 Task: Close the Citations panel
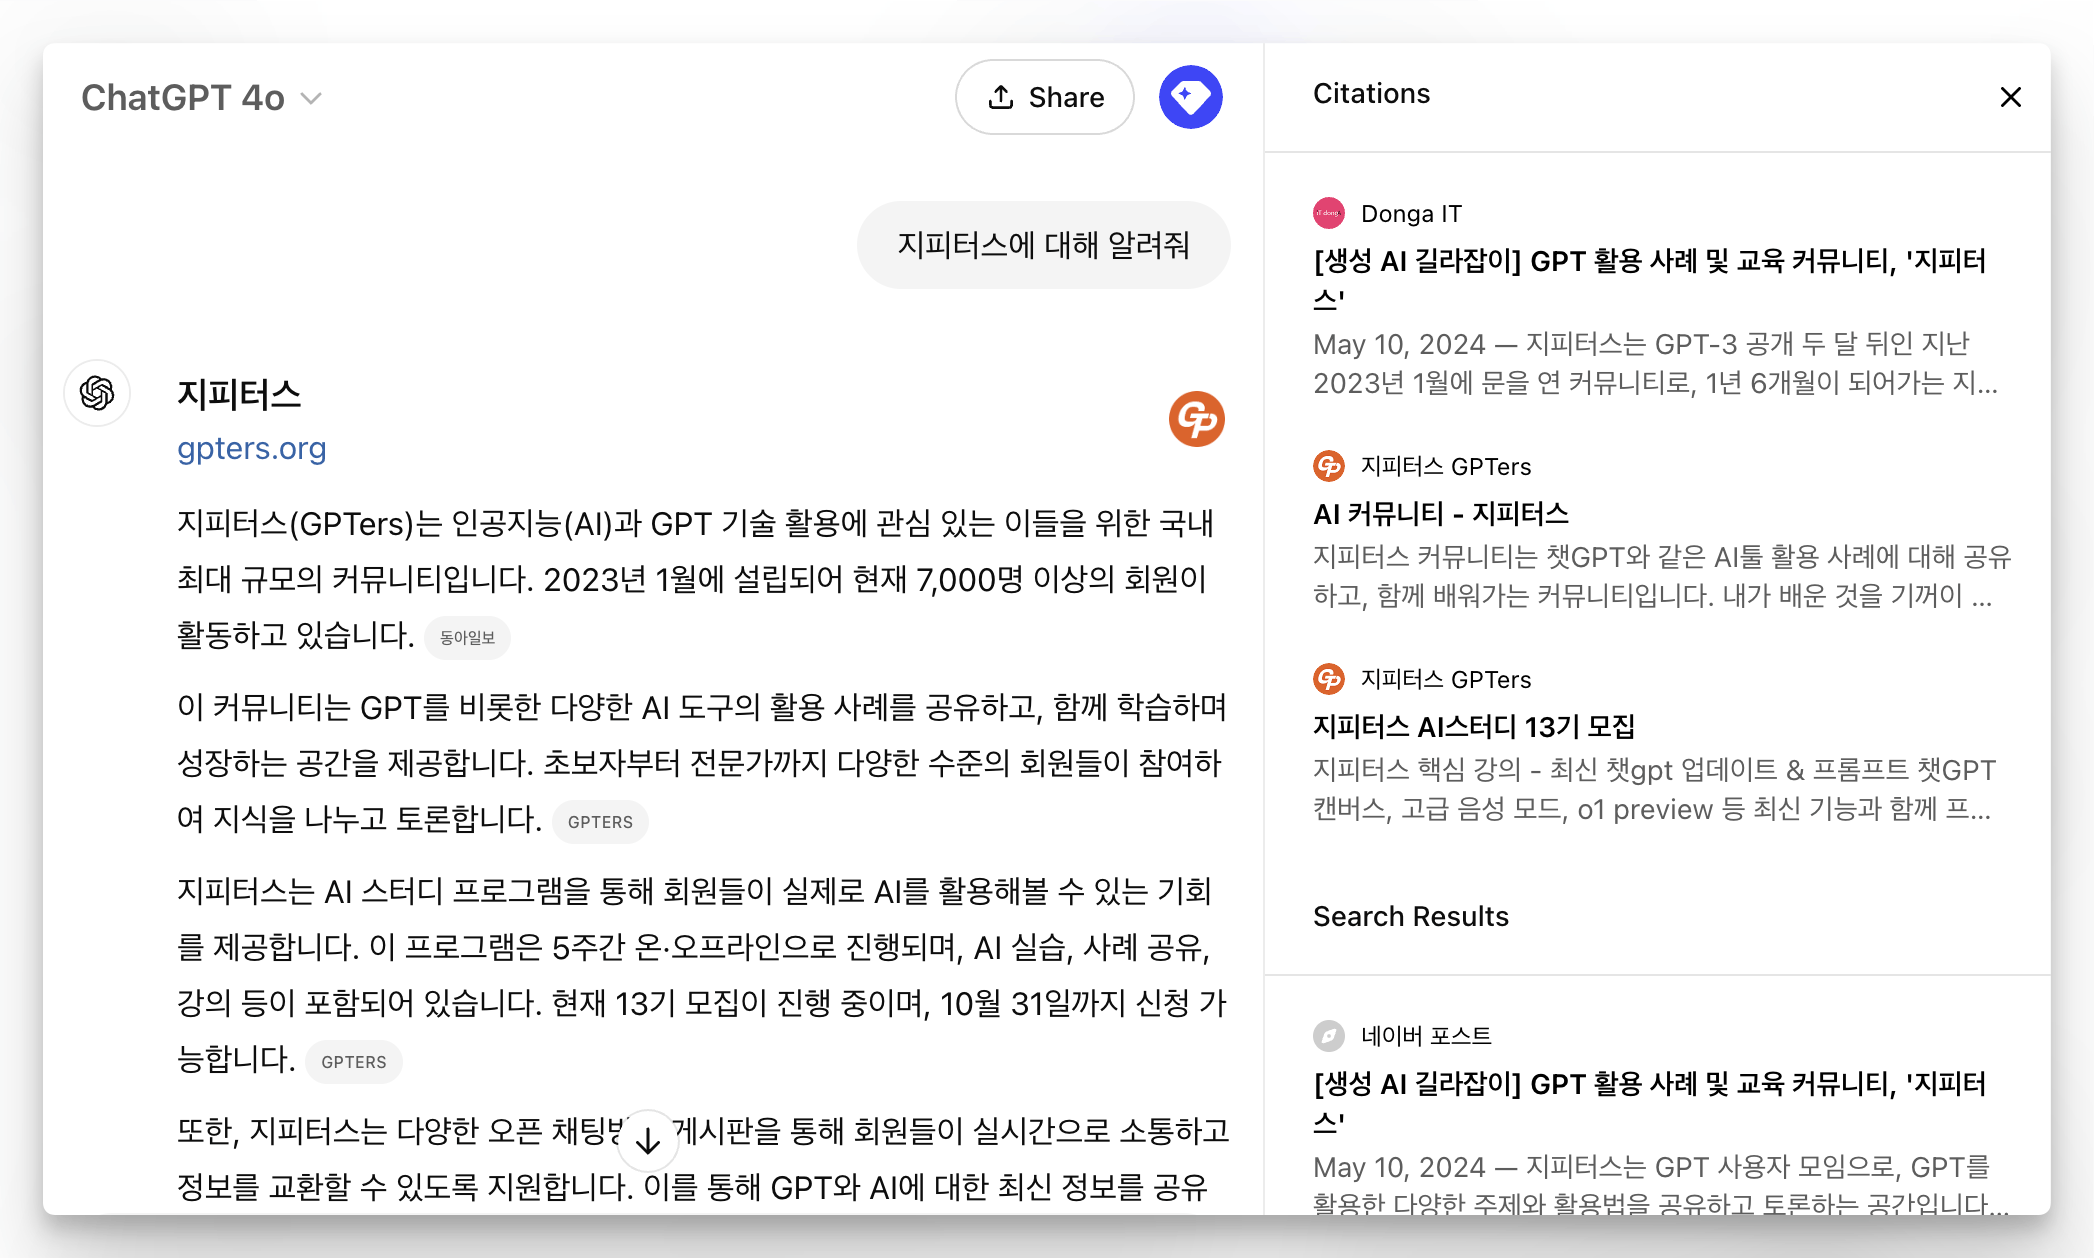[2010, 97]
